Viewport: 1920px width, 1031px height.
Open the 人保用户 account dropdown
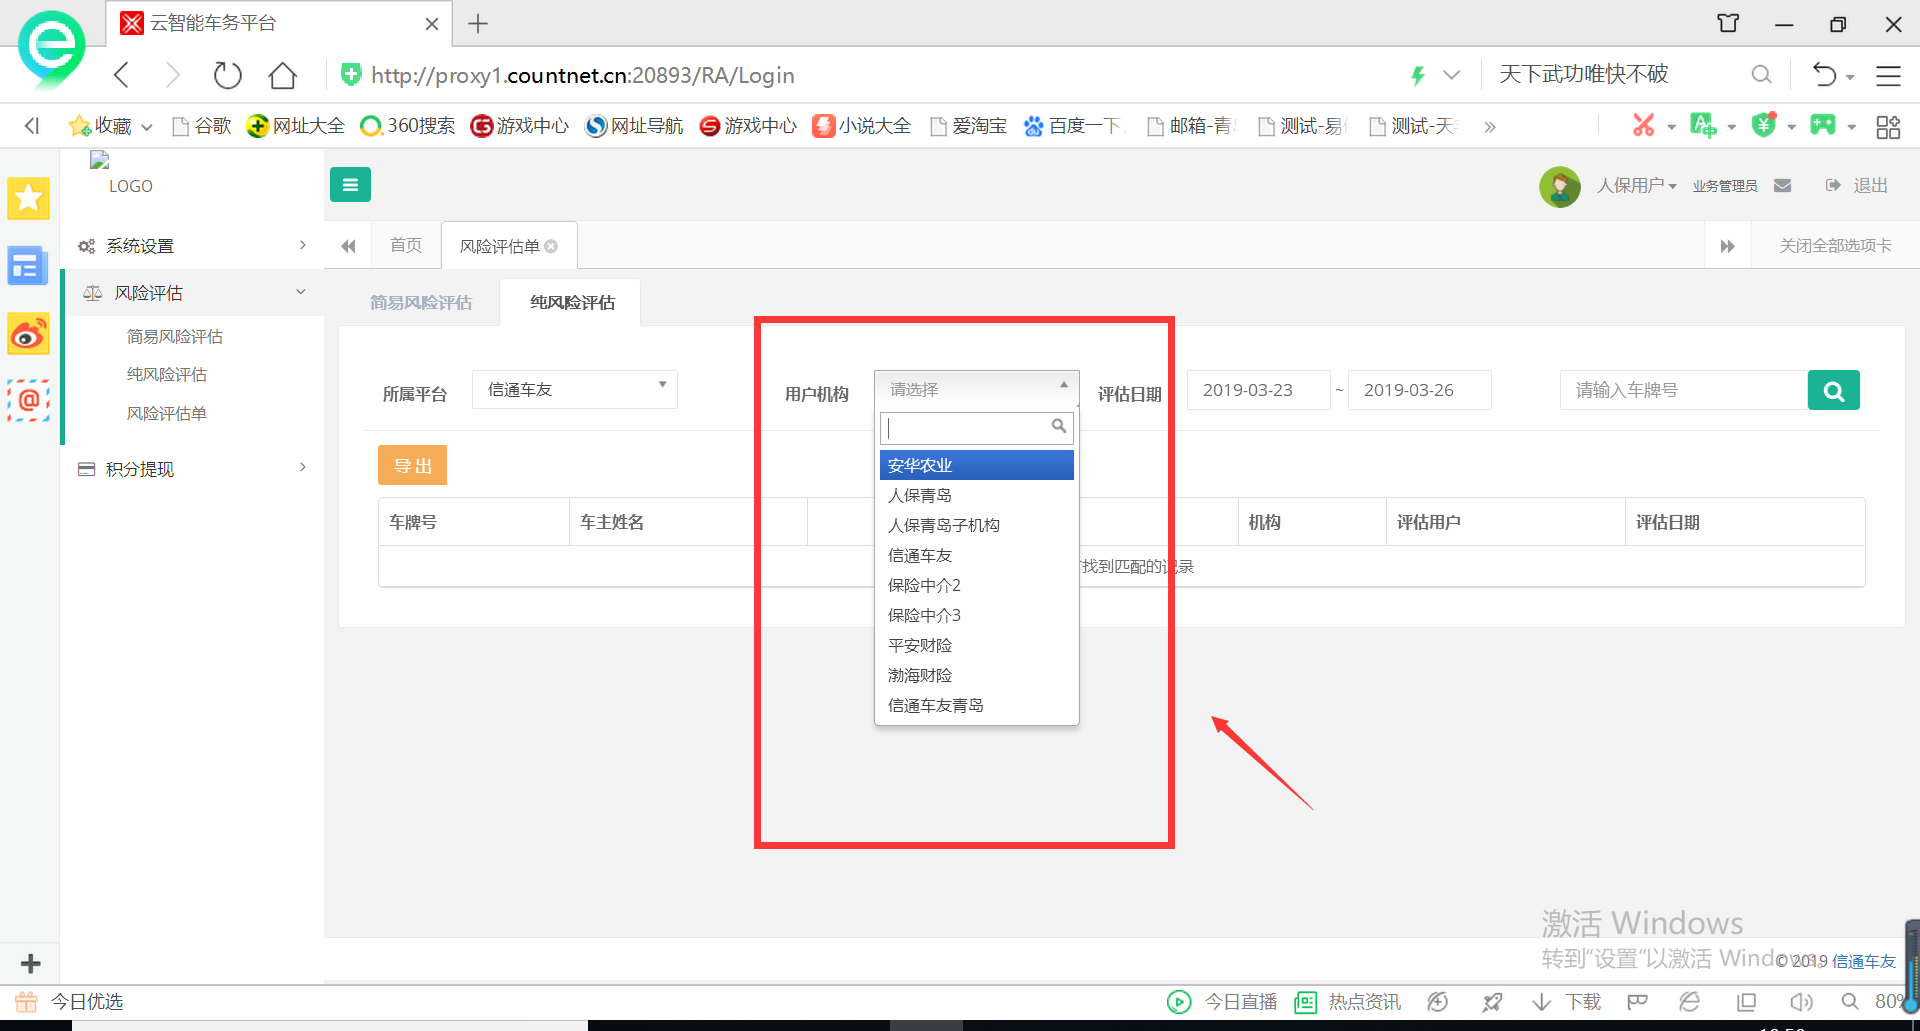click(x=1635, y=186)
